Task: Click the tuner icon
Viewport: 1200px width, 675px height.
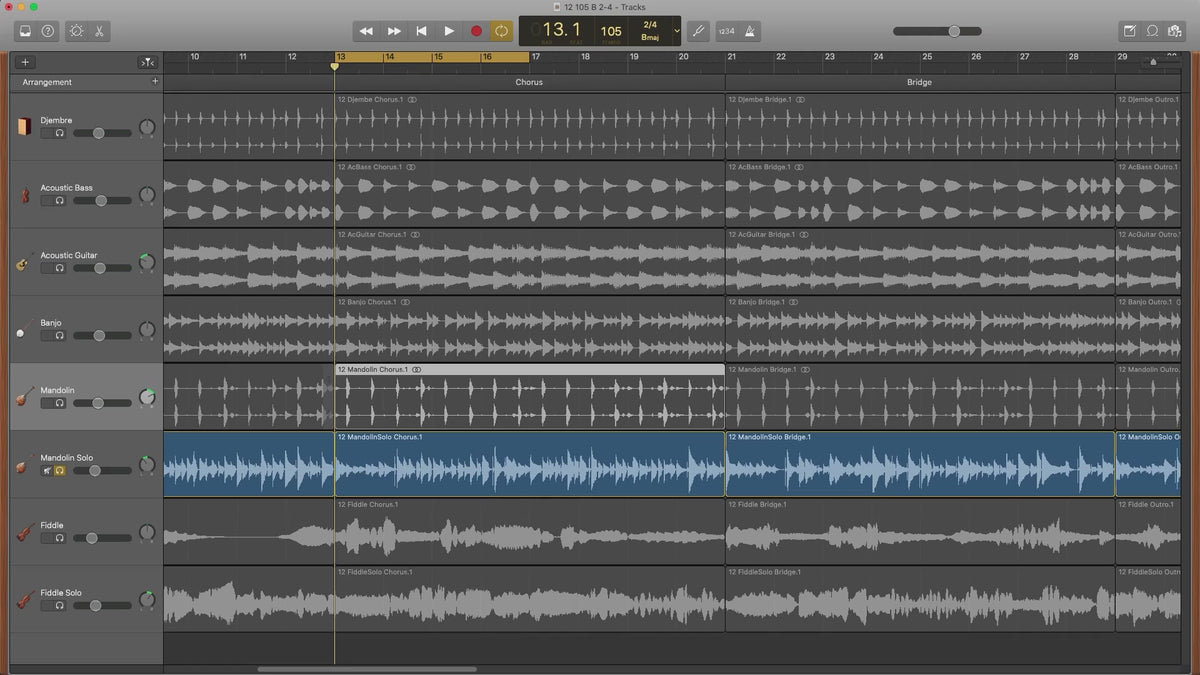Action: (698, 31)
